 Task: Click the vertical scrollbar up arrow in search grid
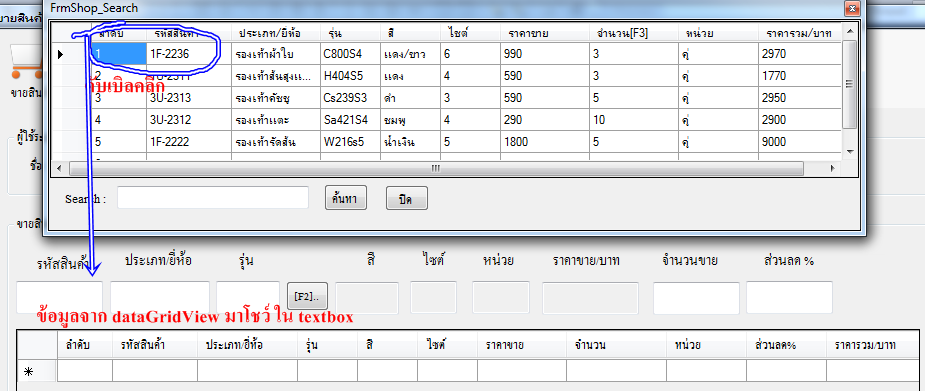click(x=849, y=31)
